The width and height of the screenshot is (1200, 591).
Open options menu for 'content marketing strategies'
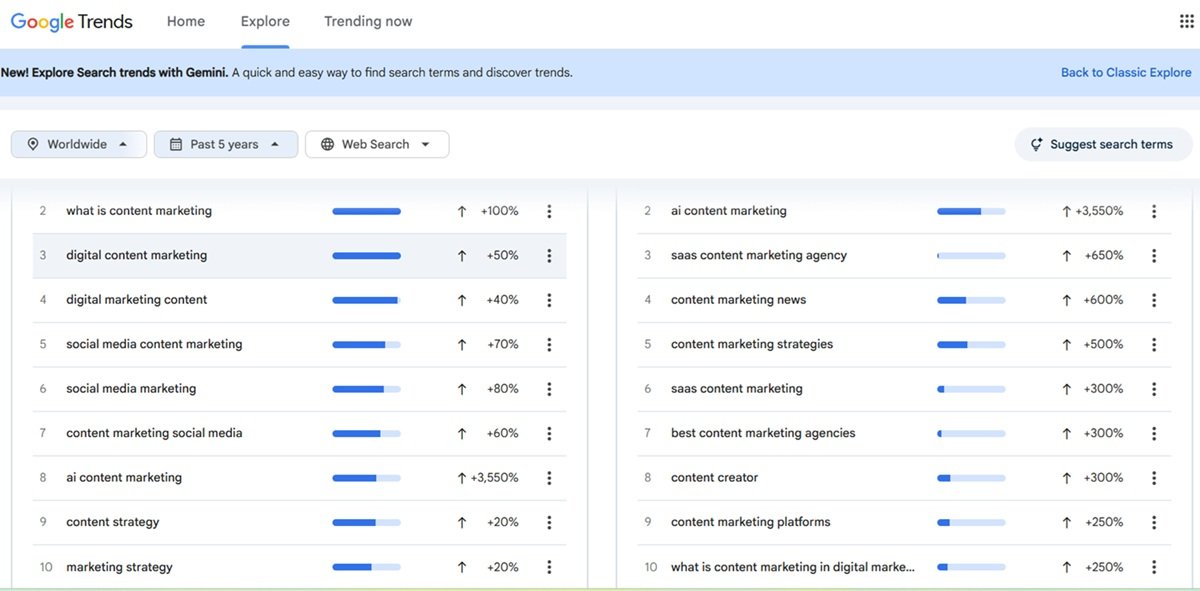tap(1154, 344)
